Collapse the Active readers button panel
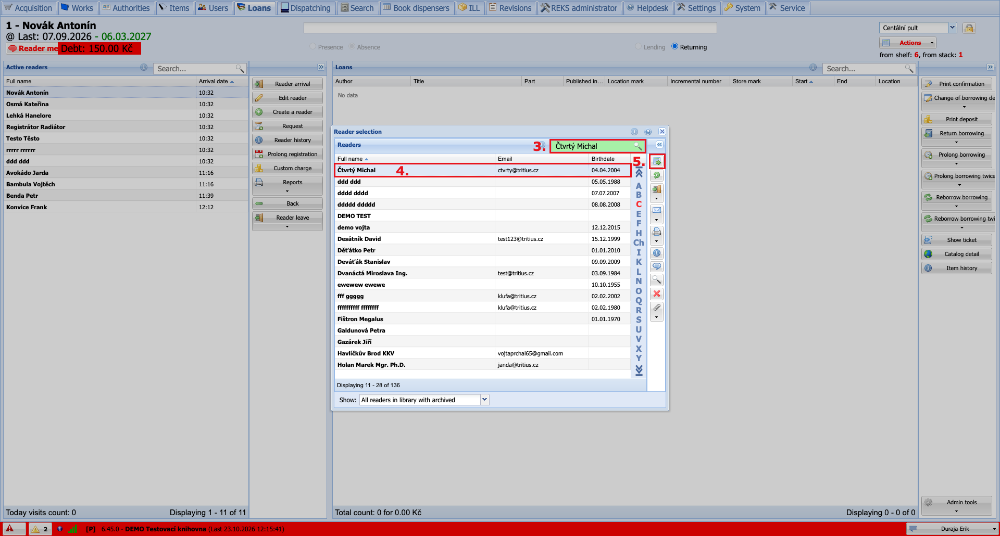The height and width of the screenshot is (536, 1000). pyautogui.click(x=320, y=67)
